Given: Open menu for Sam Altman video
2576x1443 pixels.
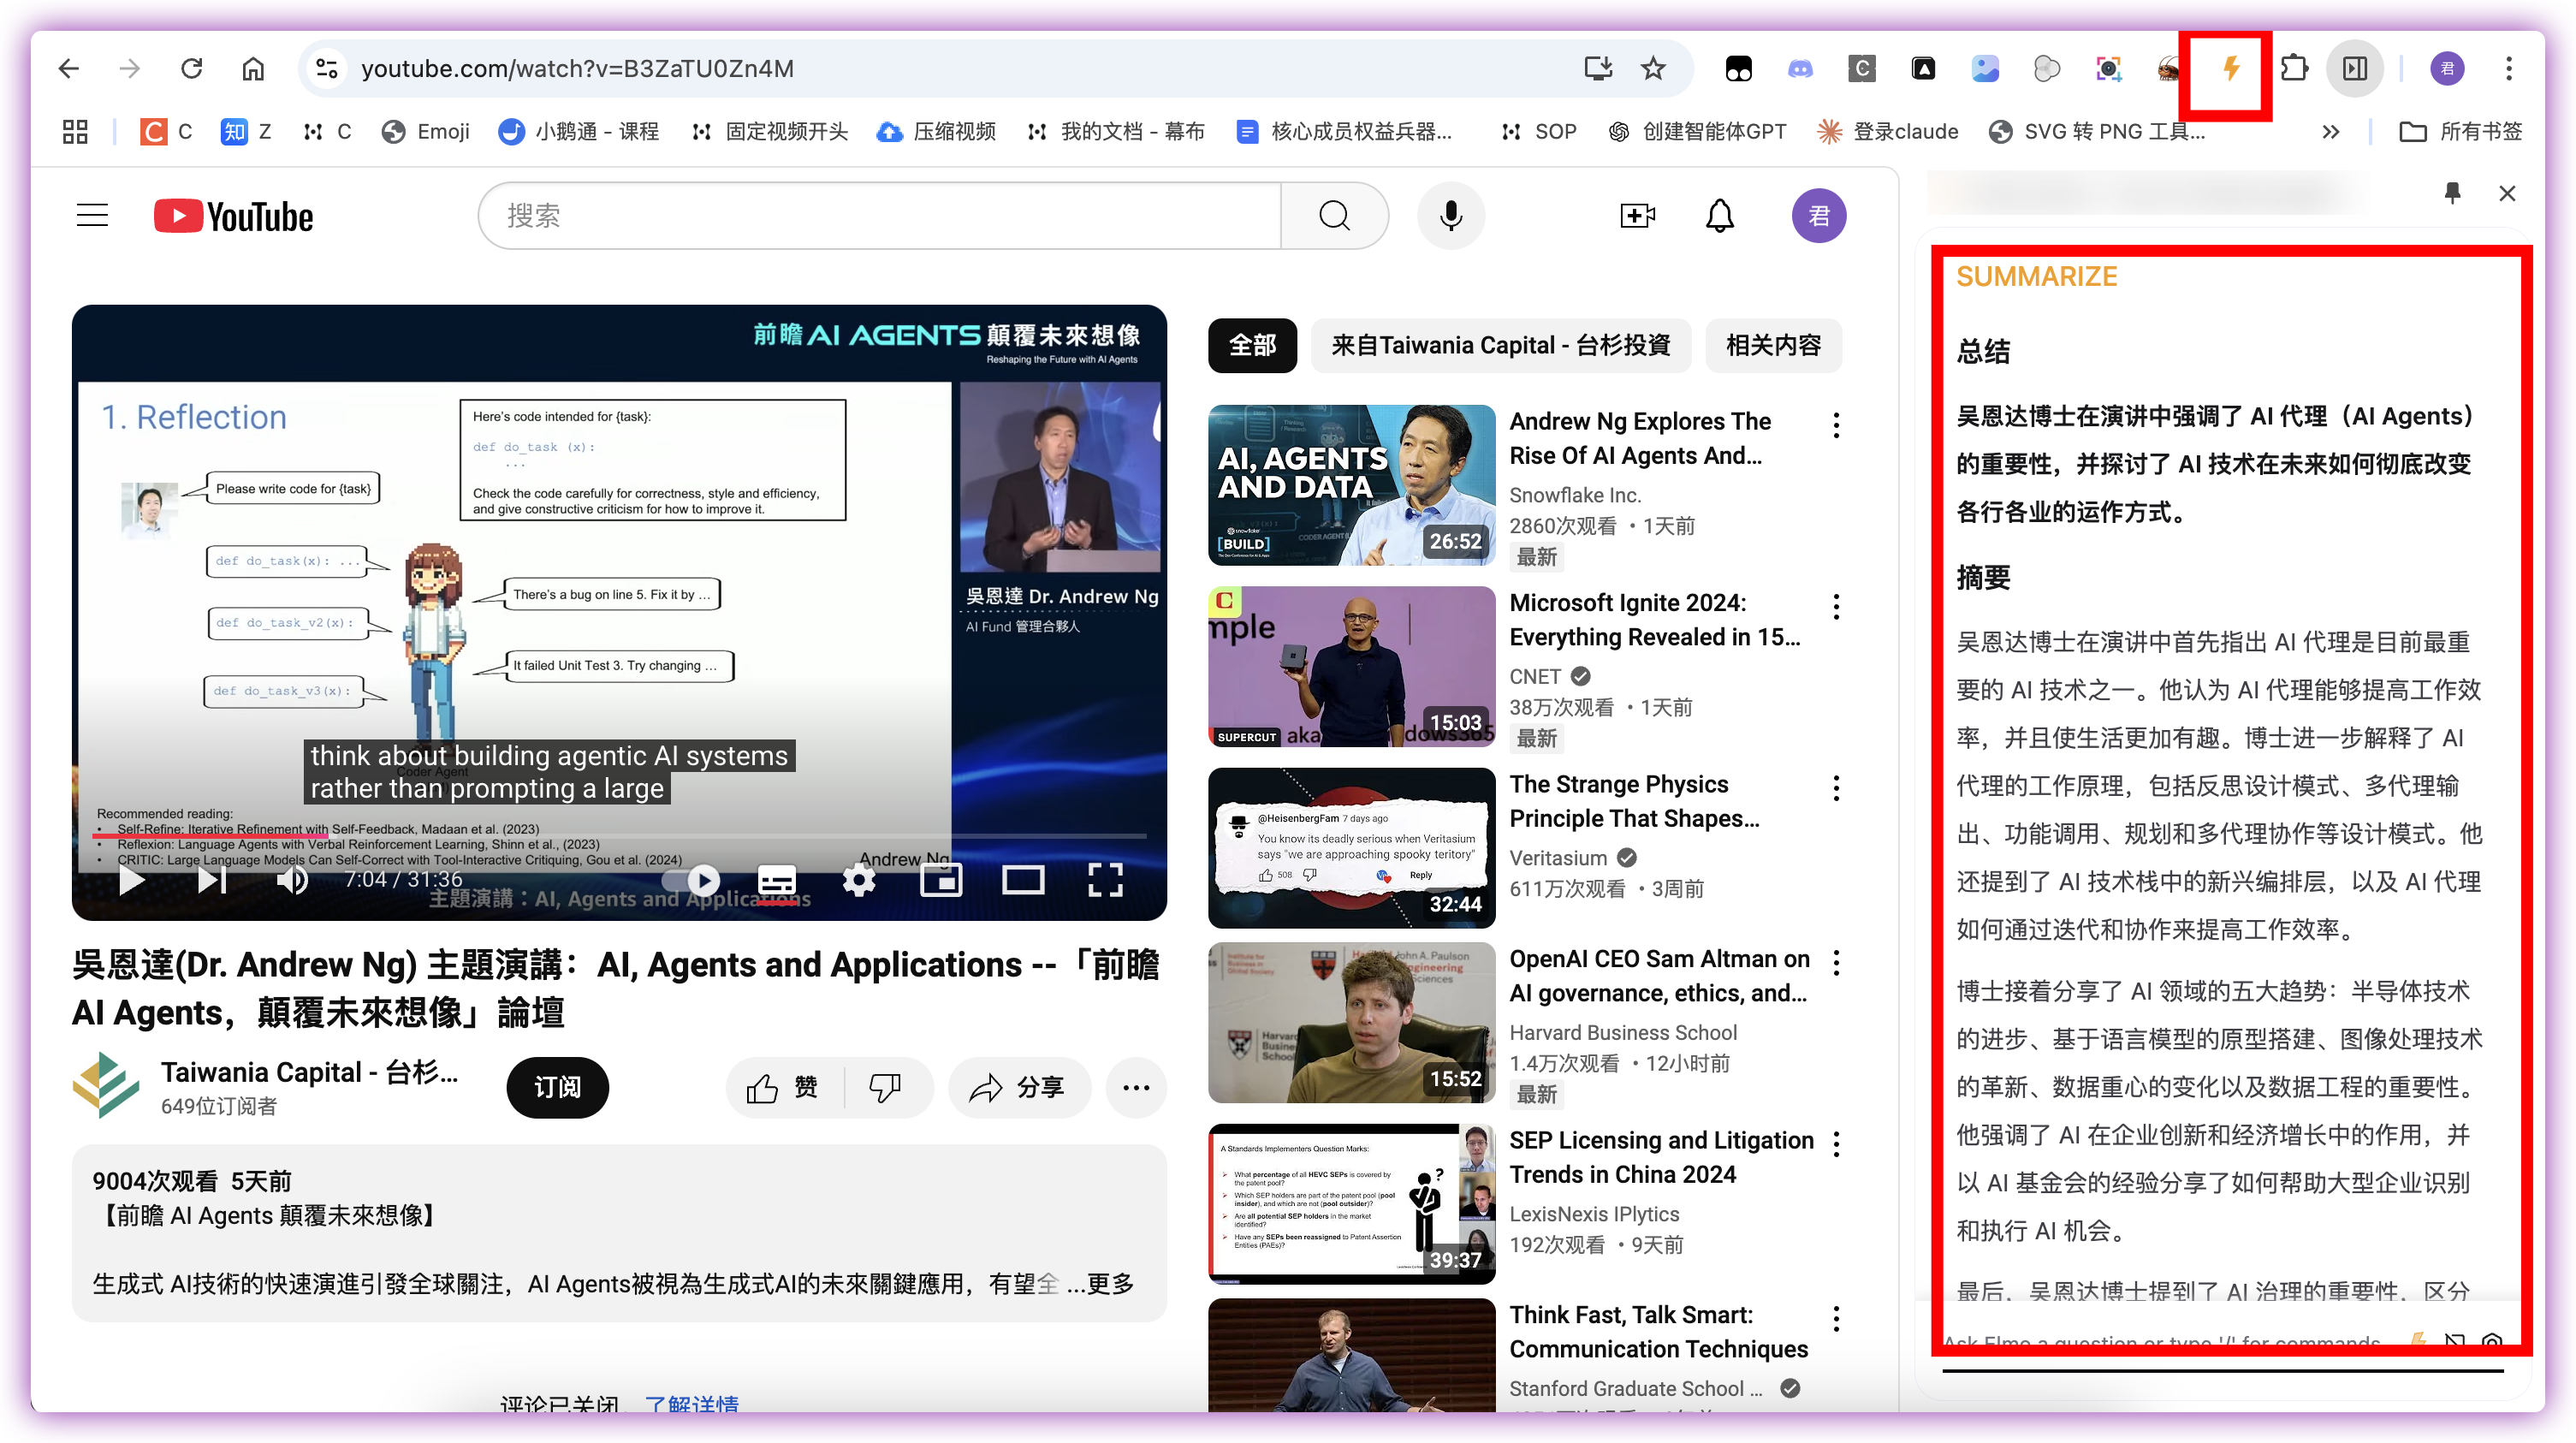Looking at the screenshot, I should pos(1836,962).
